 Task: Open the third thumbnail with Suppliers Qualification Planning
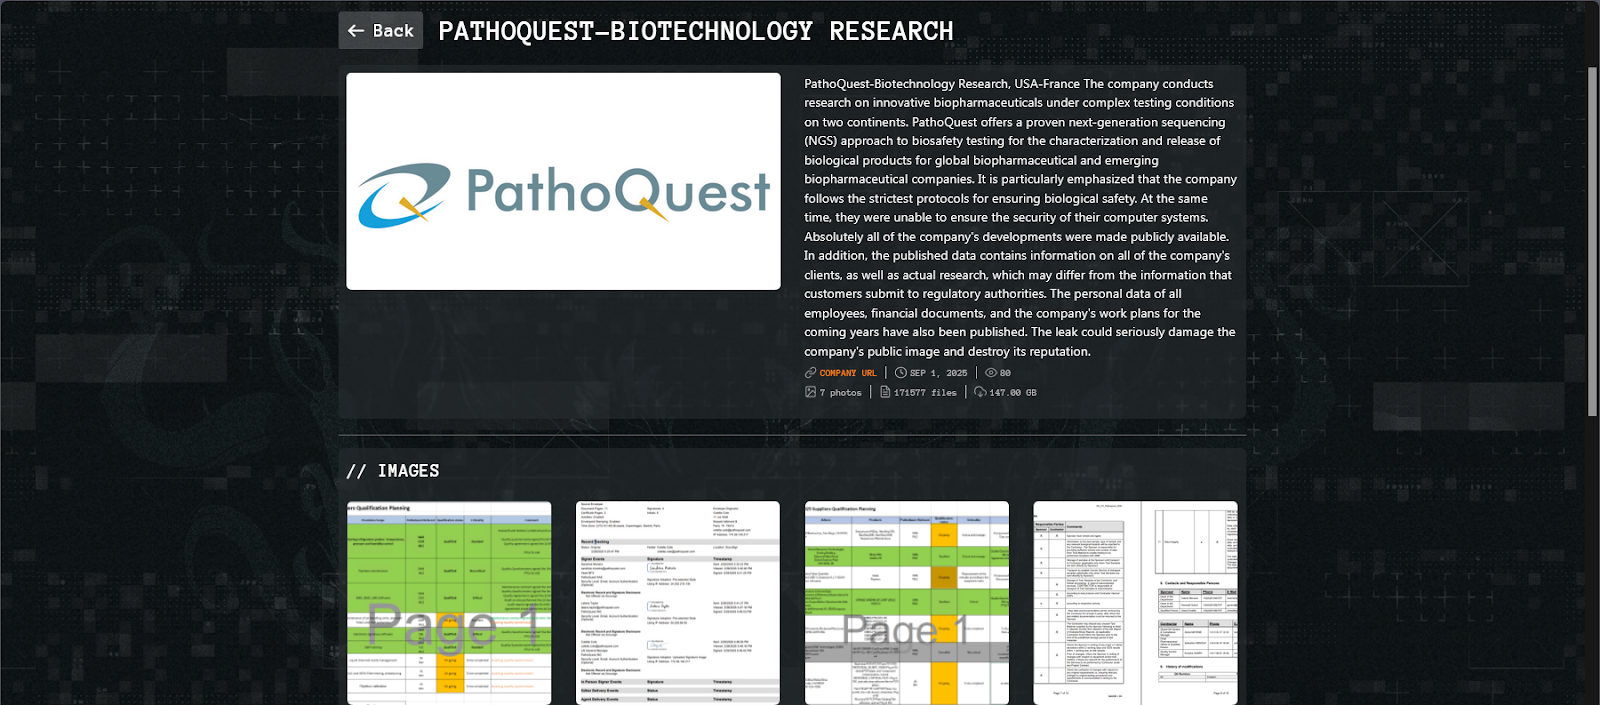(x=907, y=603)
